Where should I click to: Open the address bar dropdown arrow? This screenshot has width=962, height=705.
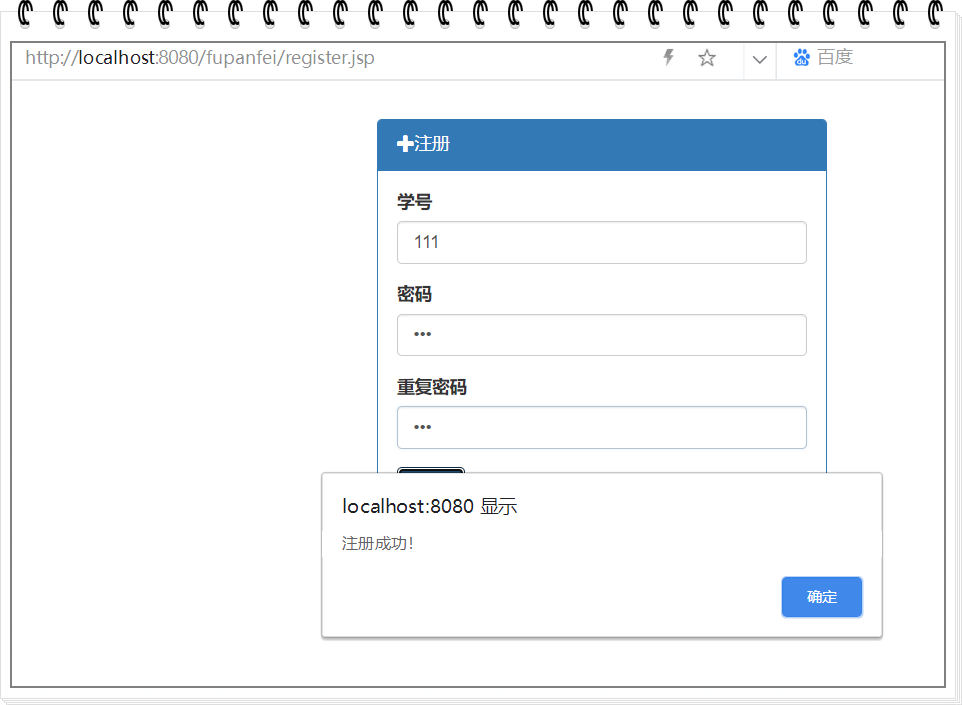coord(760,60)
